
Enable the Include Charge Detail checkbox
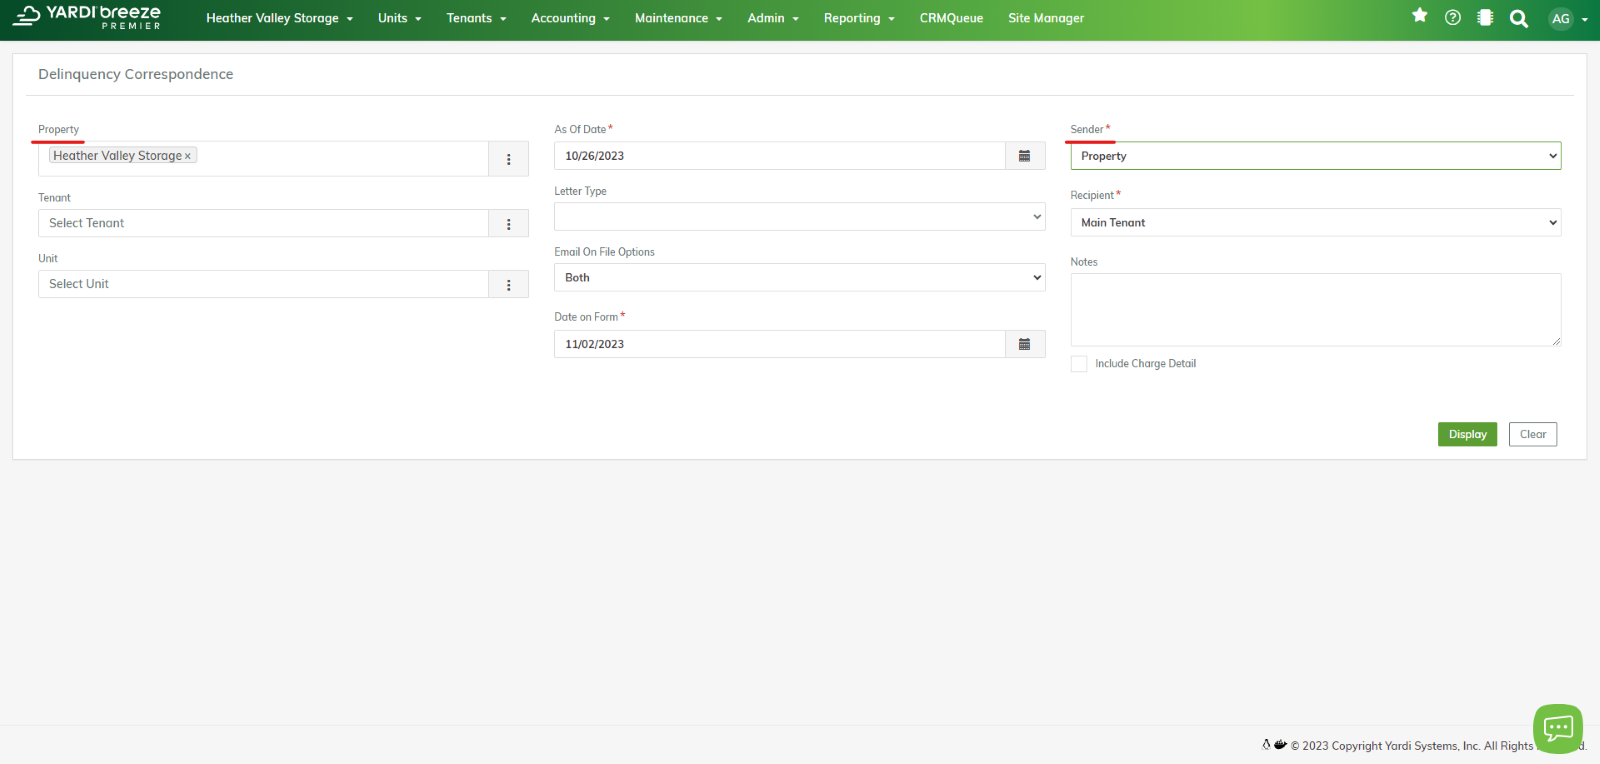tap(1079, 364)
